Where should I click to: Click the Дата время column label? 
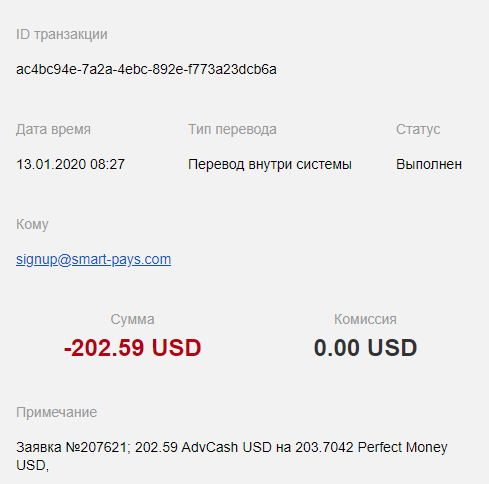(x=53, y=129)
